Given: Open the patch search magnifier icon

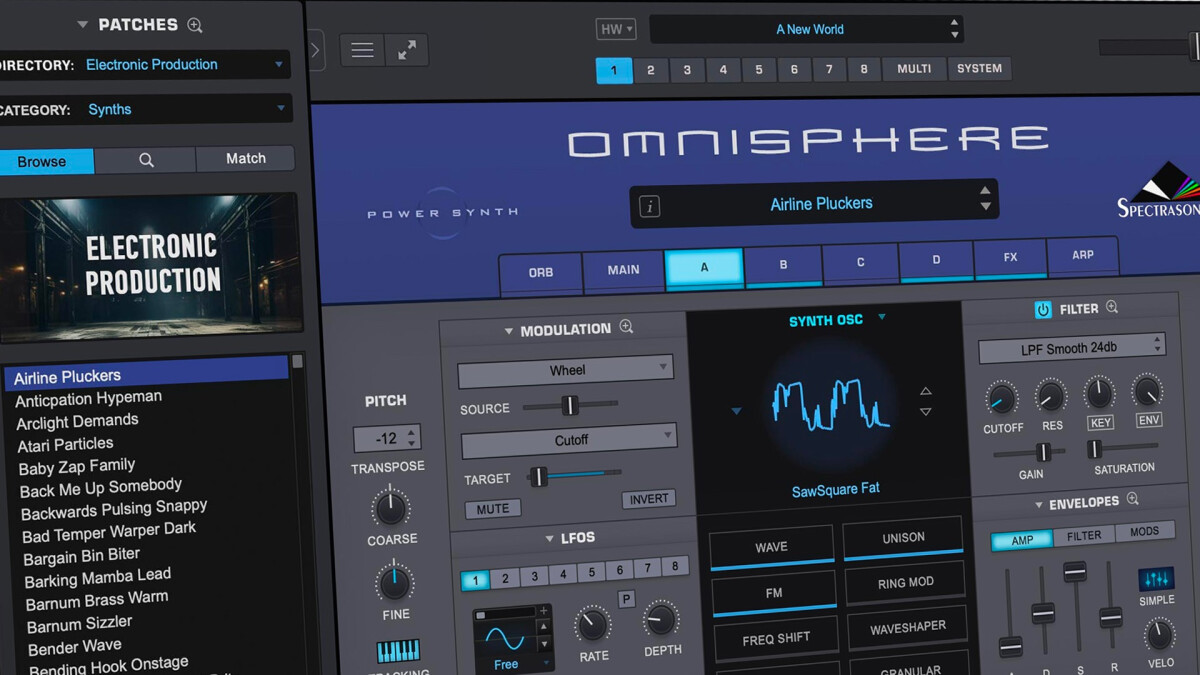Looking at the screenshot, I should click(145, 159).
